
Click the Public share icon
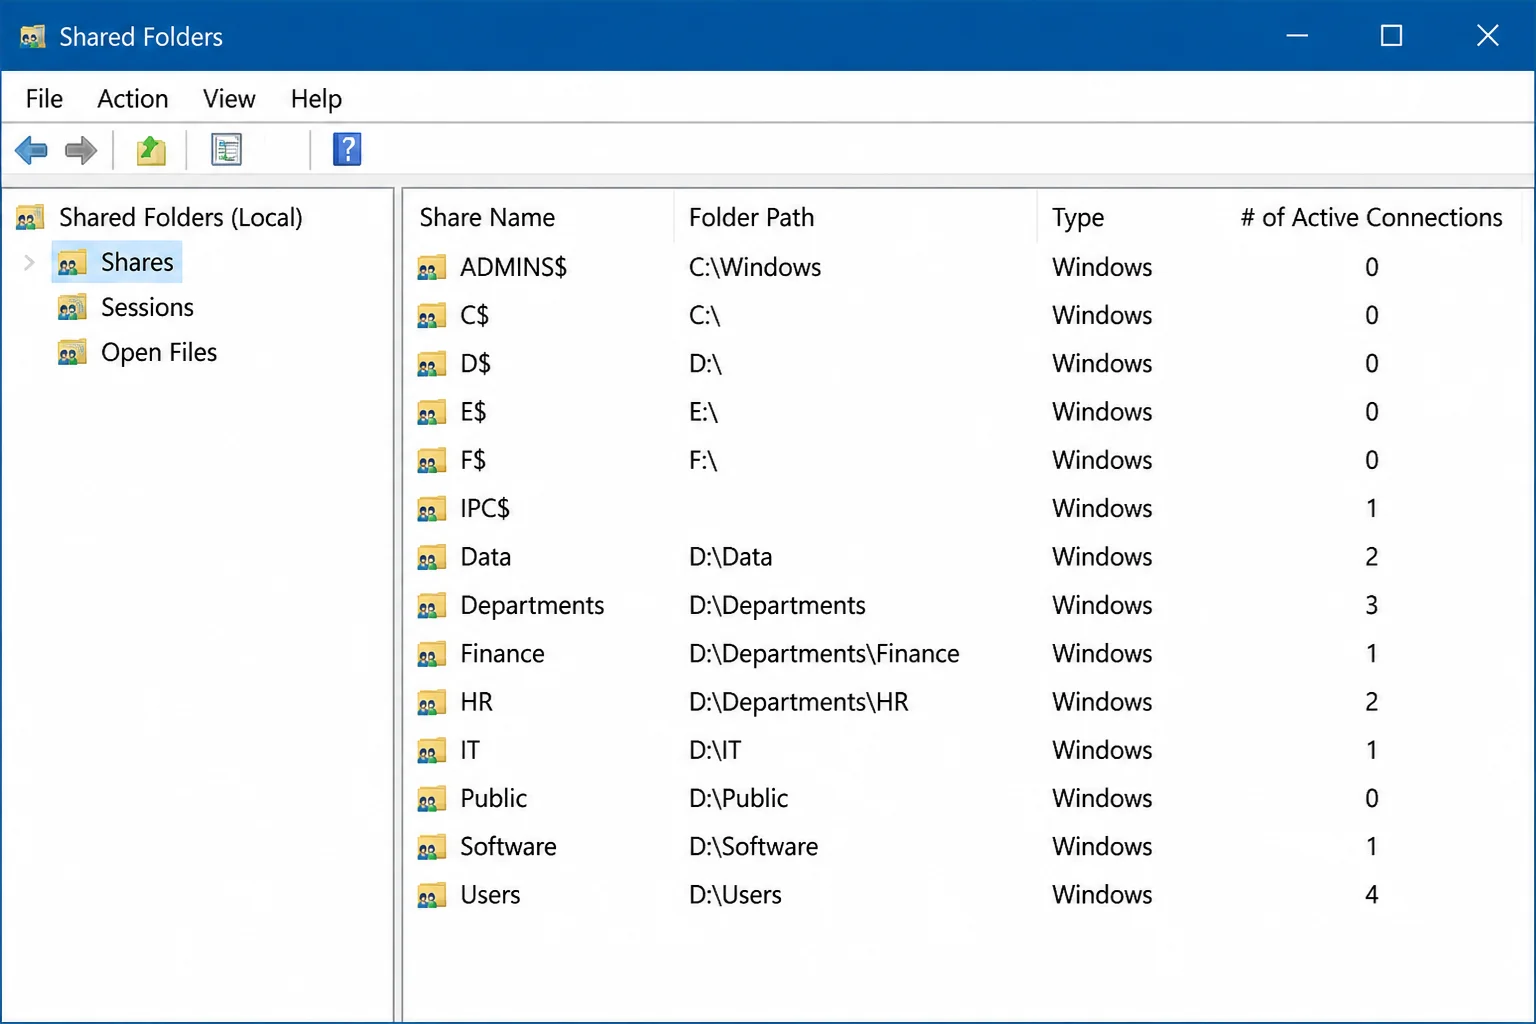(431, 799)
